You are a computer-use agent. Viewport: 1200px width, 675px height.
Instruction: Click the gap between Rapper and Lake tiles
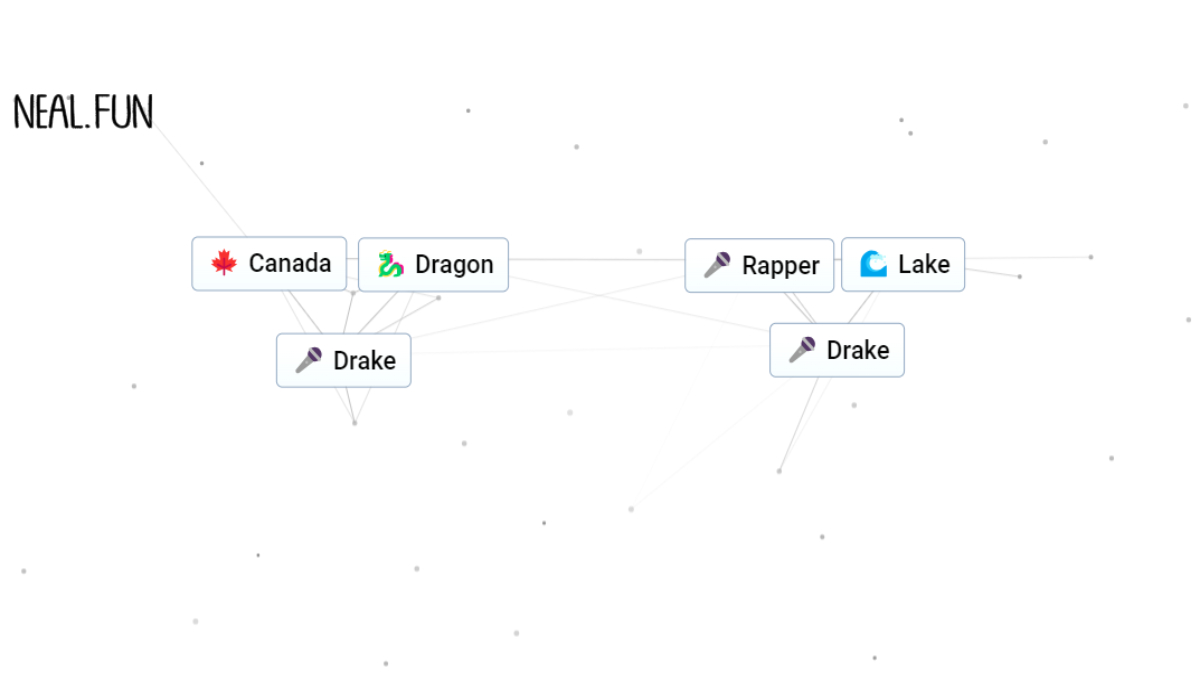coord(838,250)
